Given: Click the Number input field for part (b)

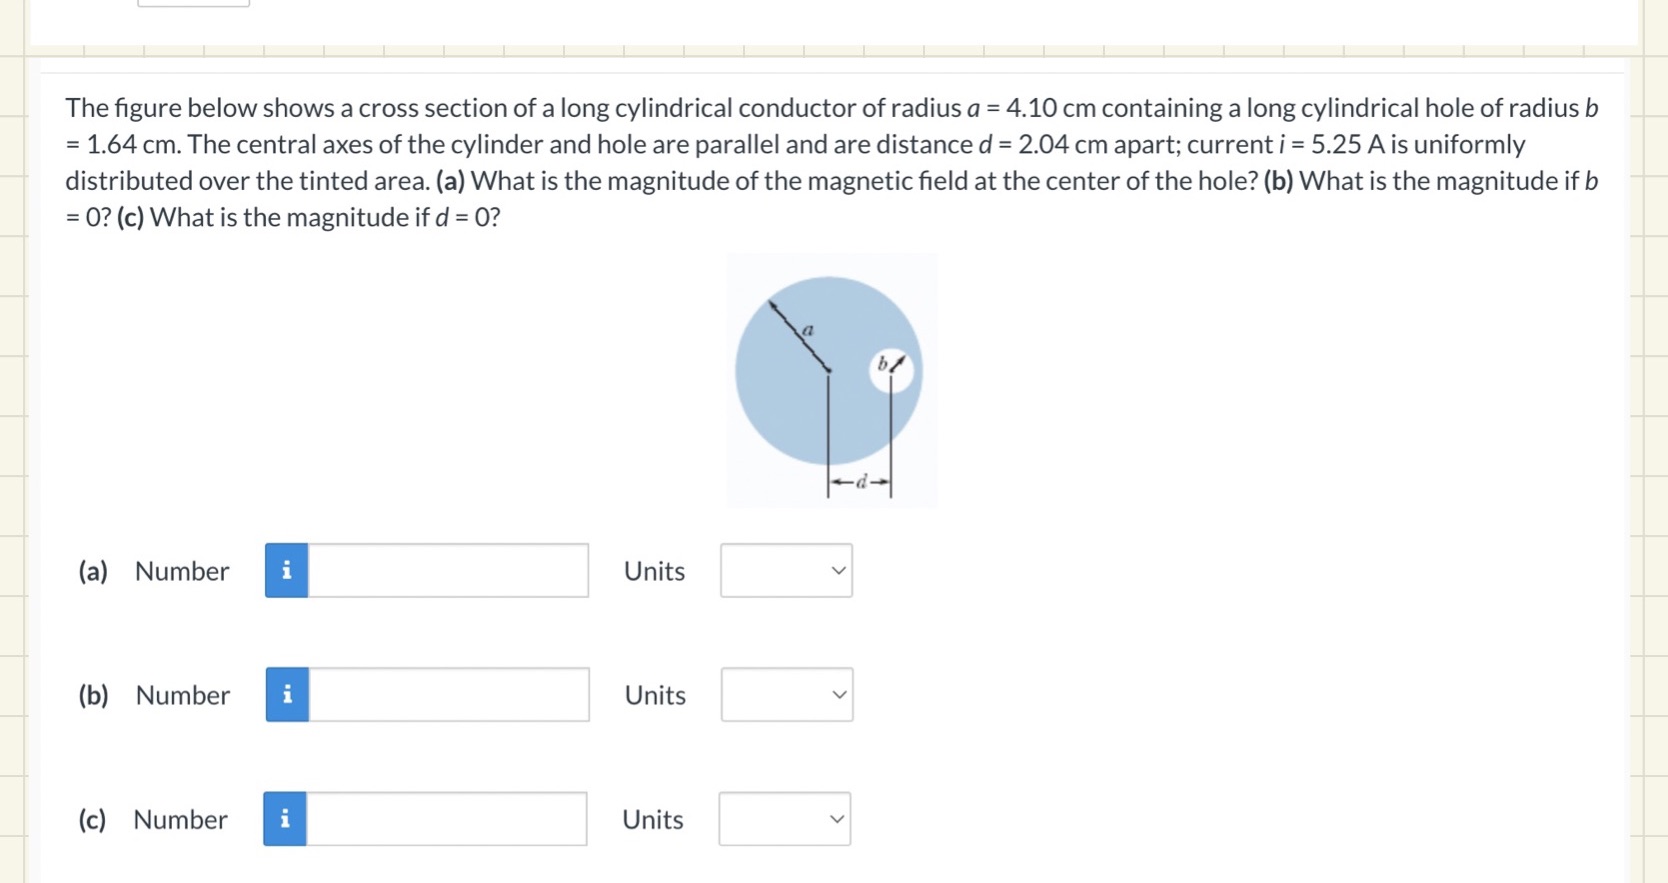Looking at the screenshot, I should pyautogui.click(x=448, y=694).
